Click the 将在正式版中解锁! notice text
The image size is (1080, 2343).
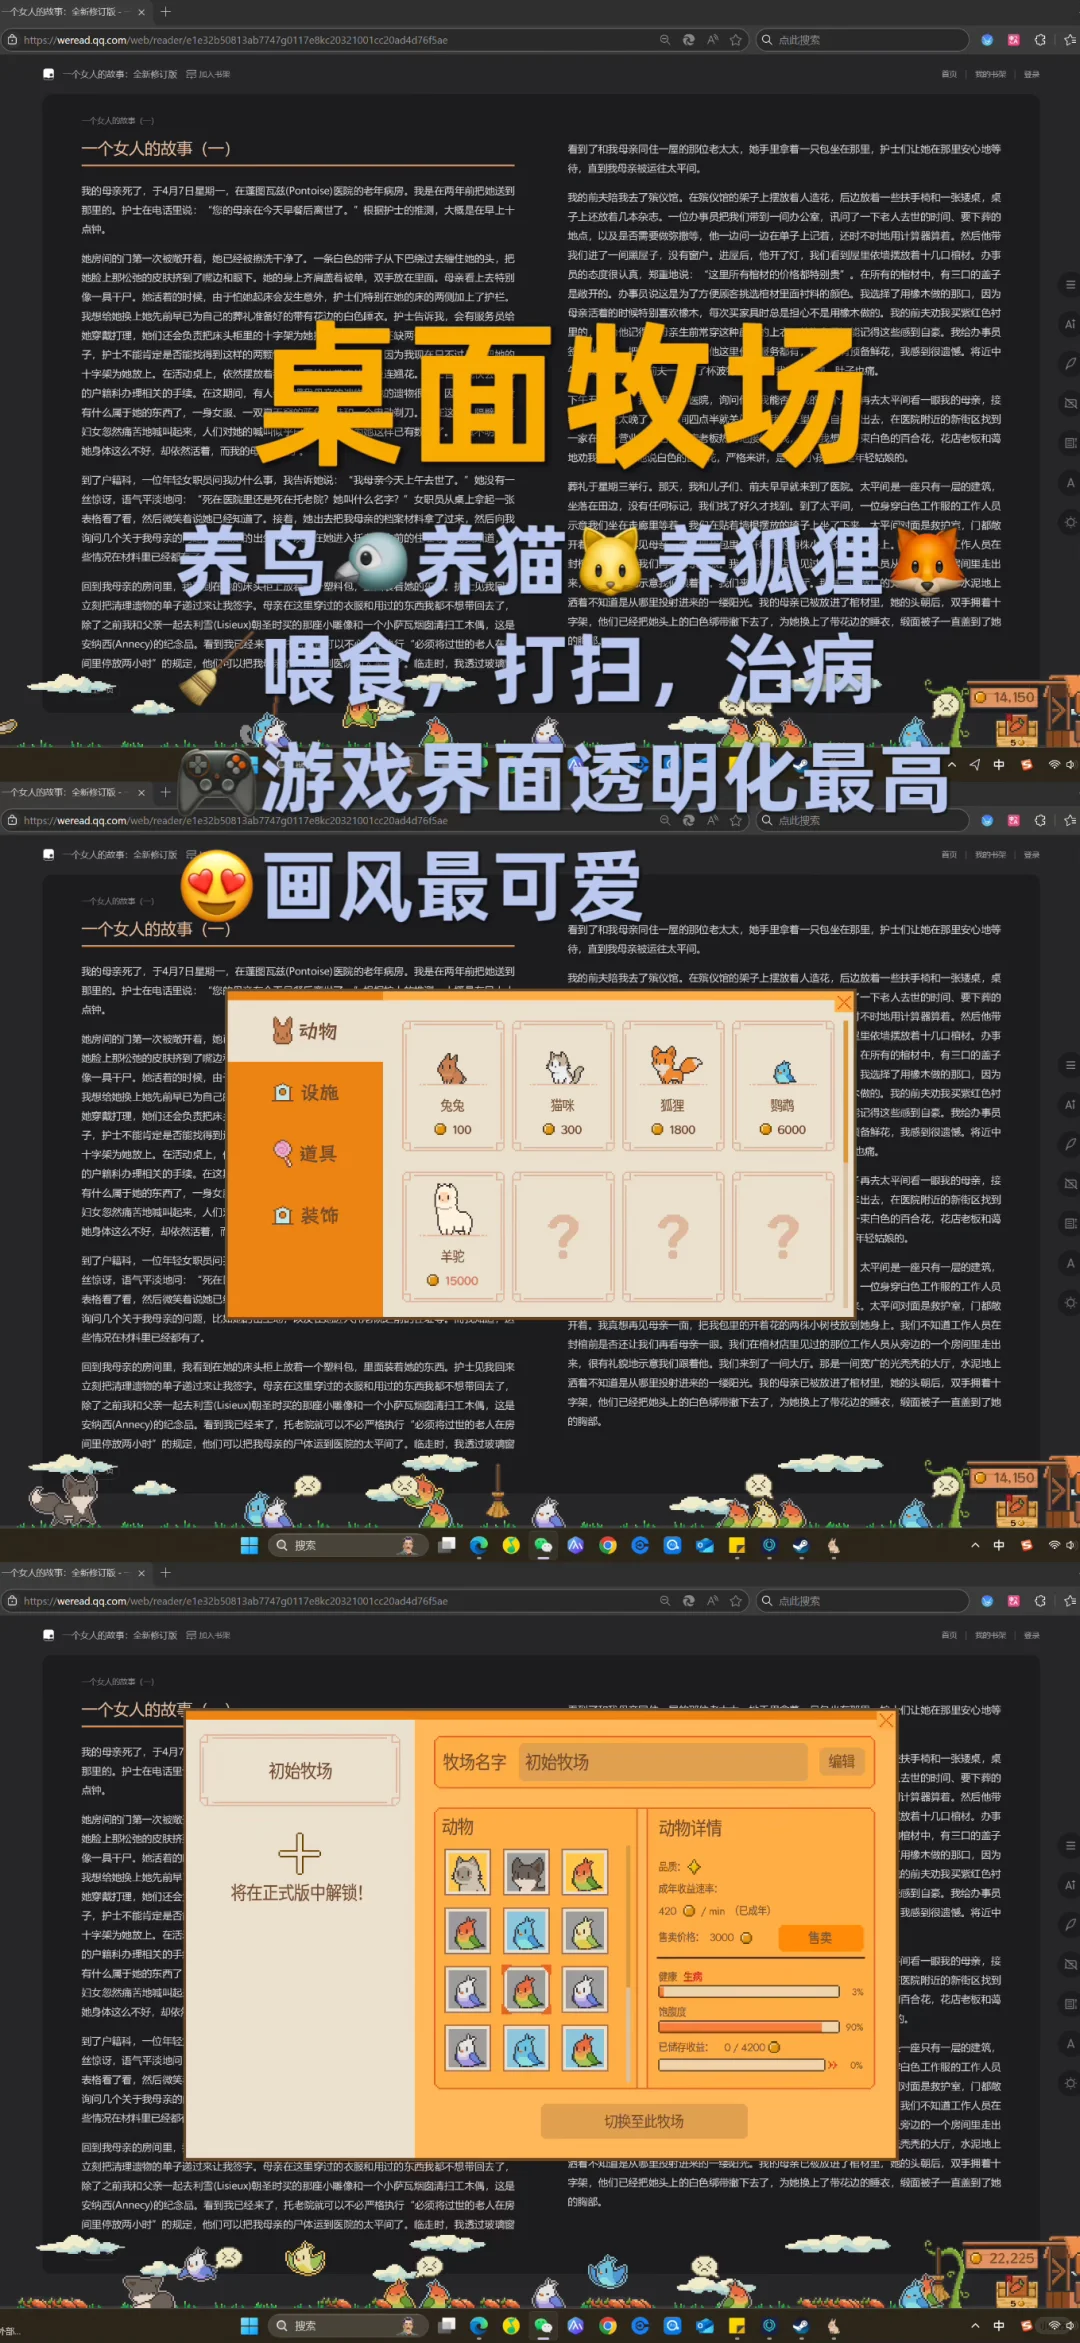297,1892
